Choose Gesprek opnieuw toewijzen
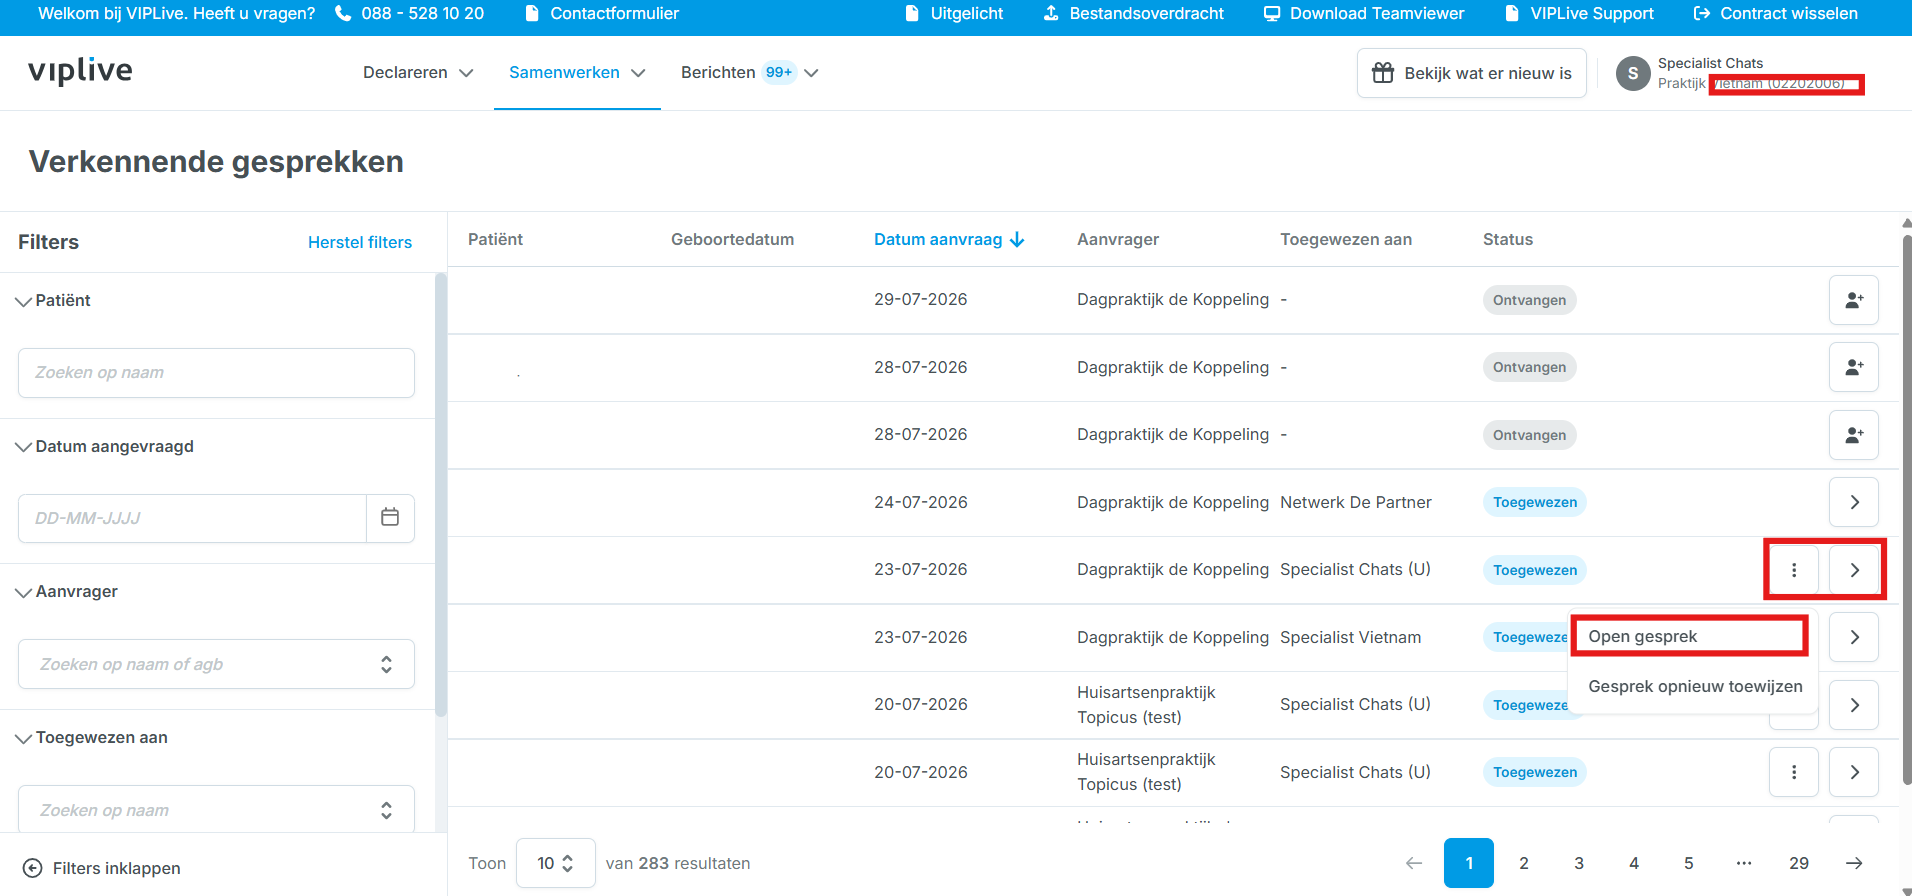The width and height of the screenshot is (1912, 896). coord(1695,686)
